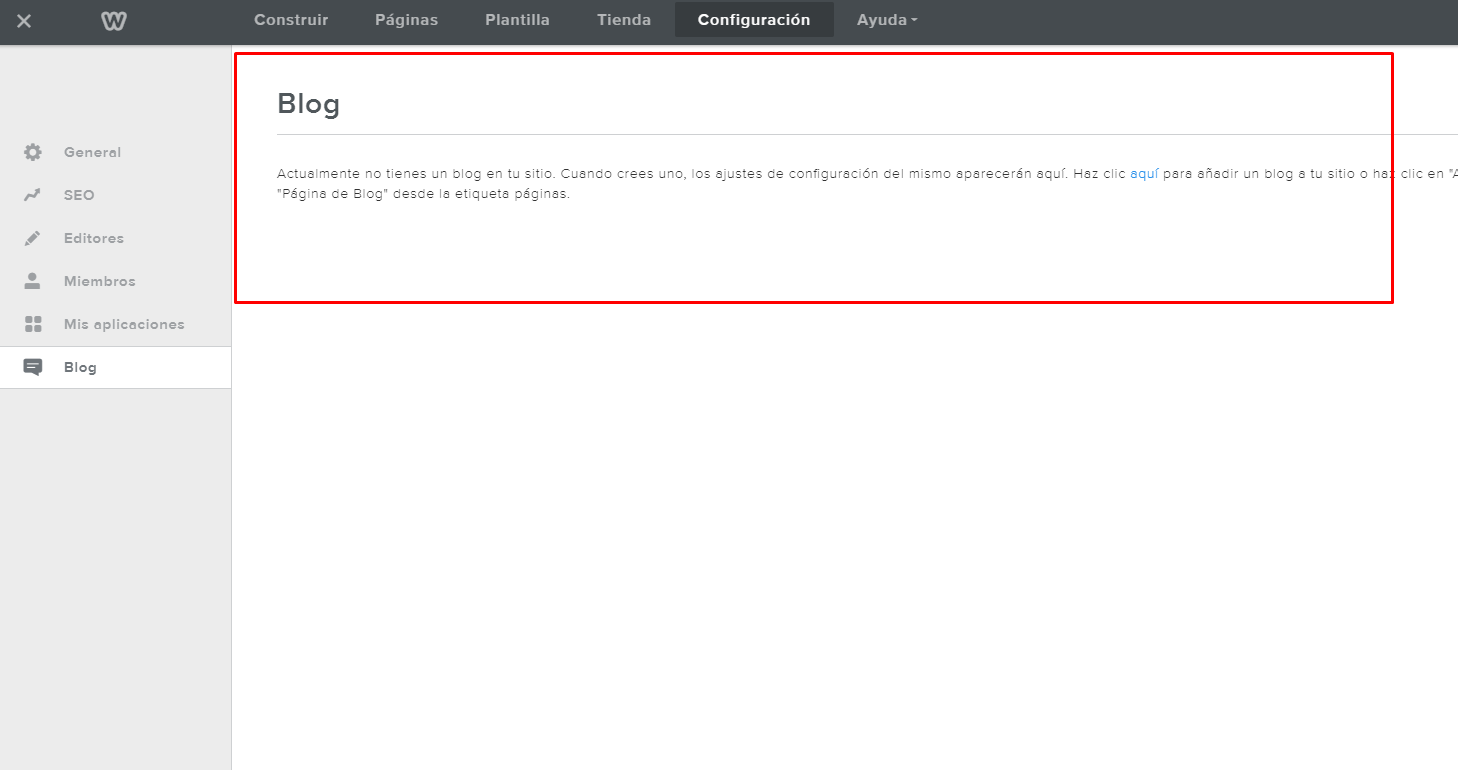Open SEO settings in sidebar

point(115,195)
